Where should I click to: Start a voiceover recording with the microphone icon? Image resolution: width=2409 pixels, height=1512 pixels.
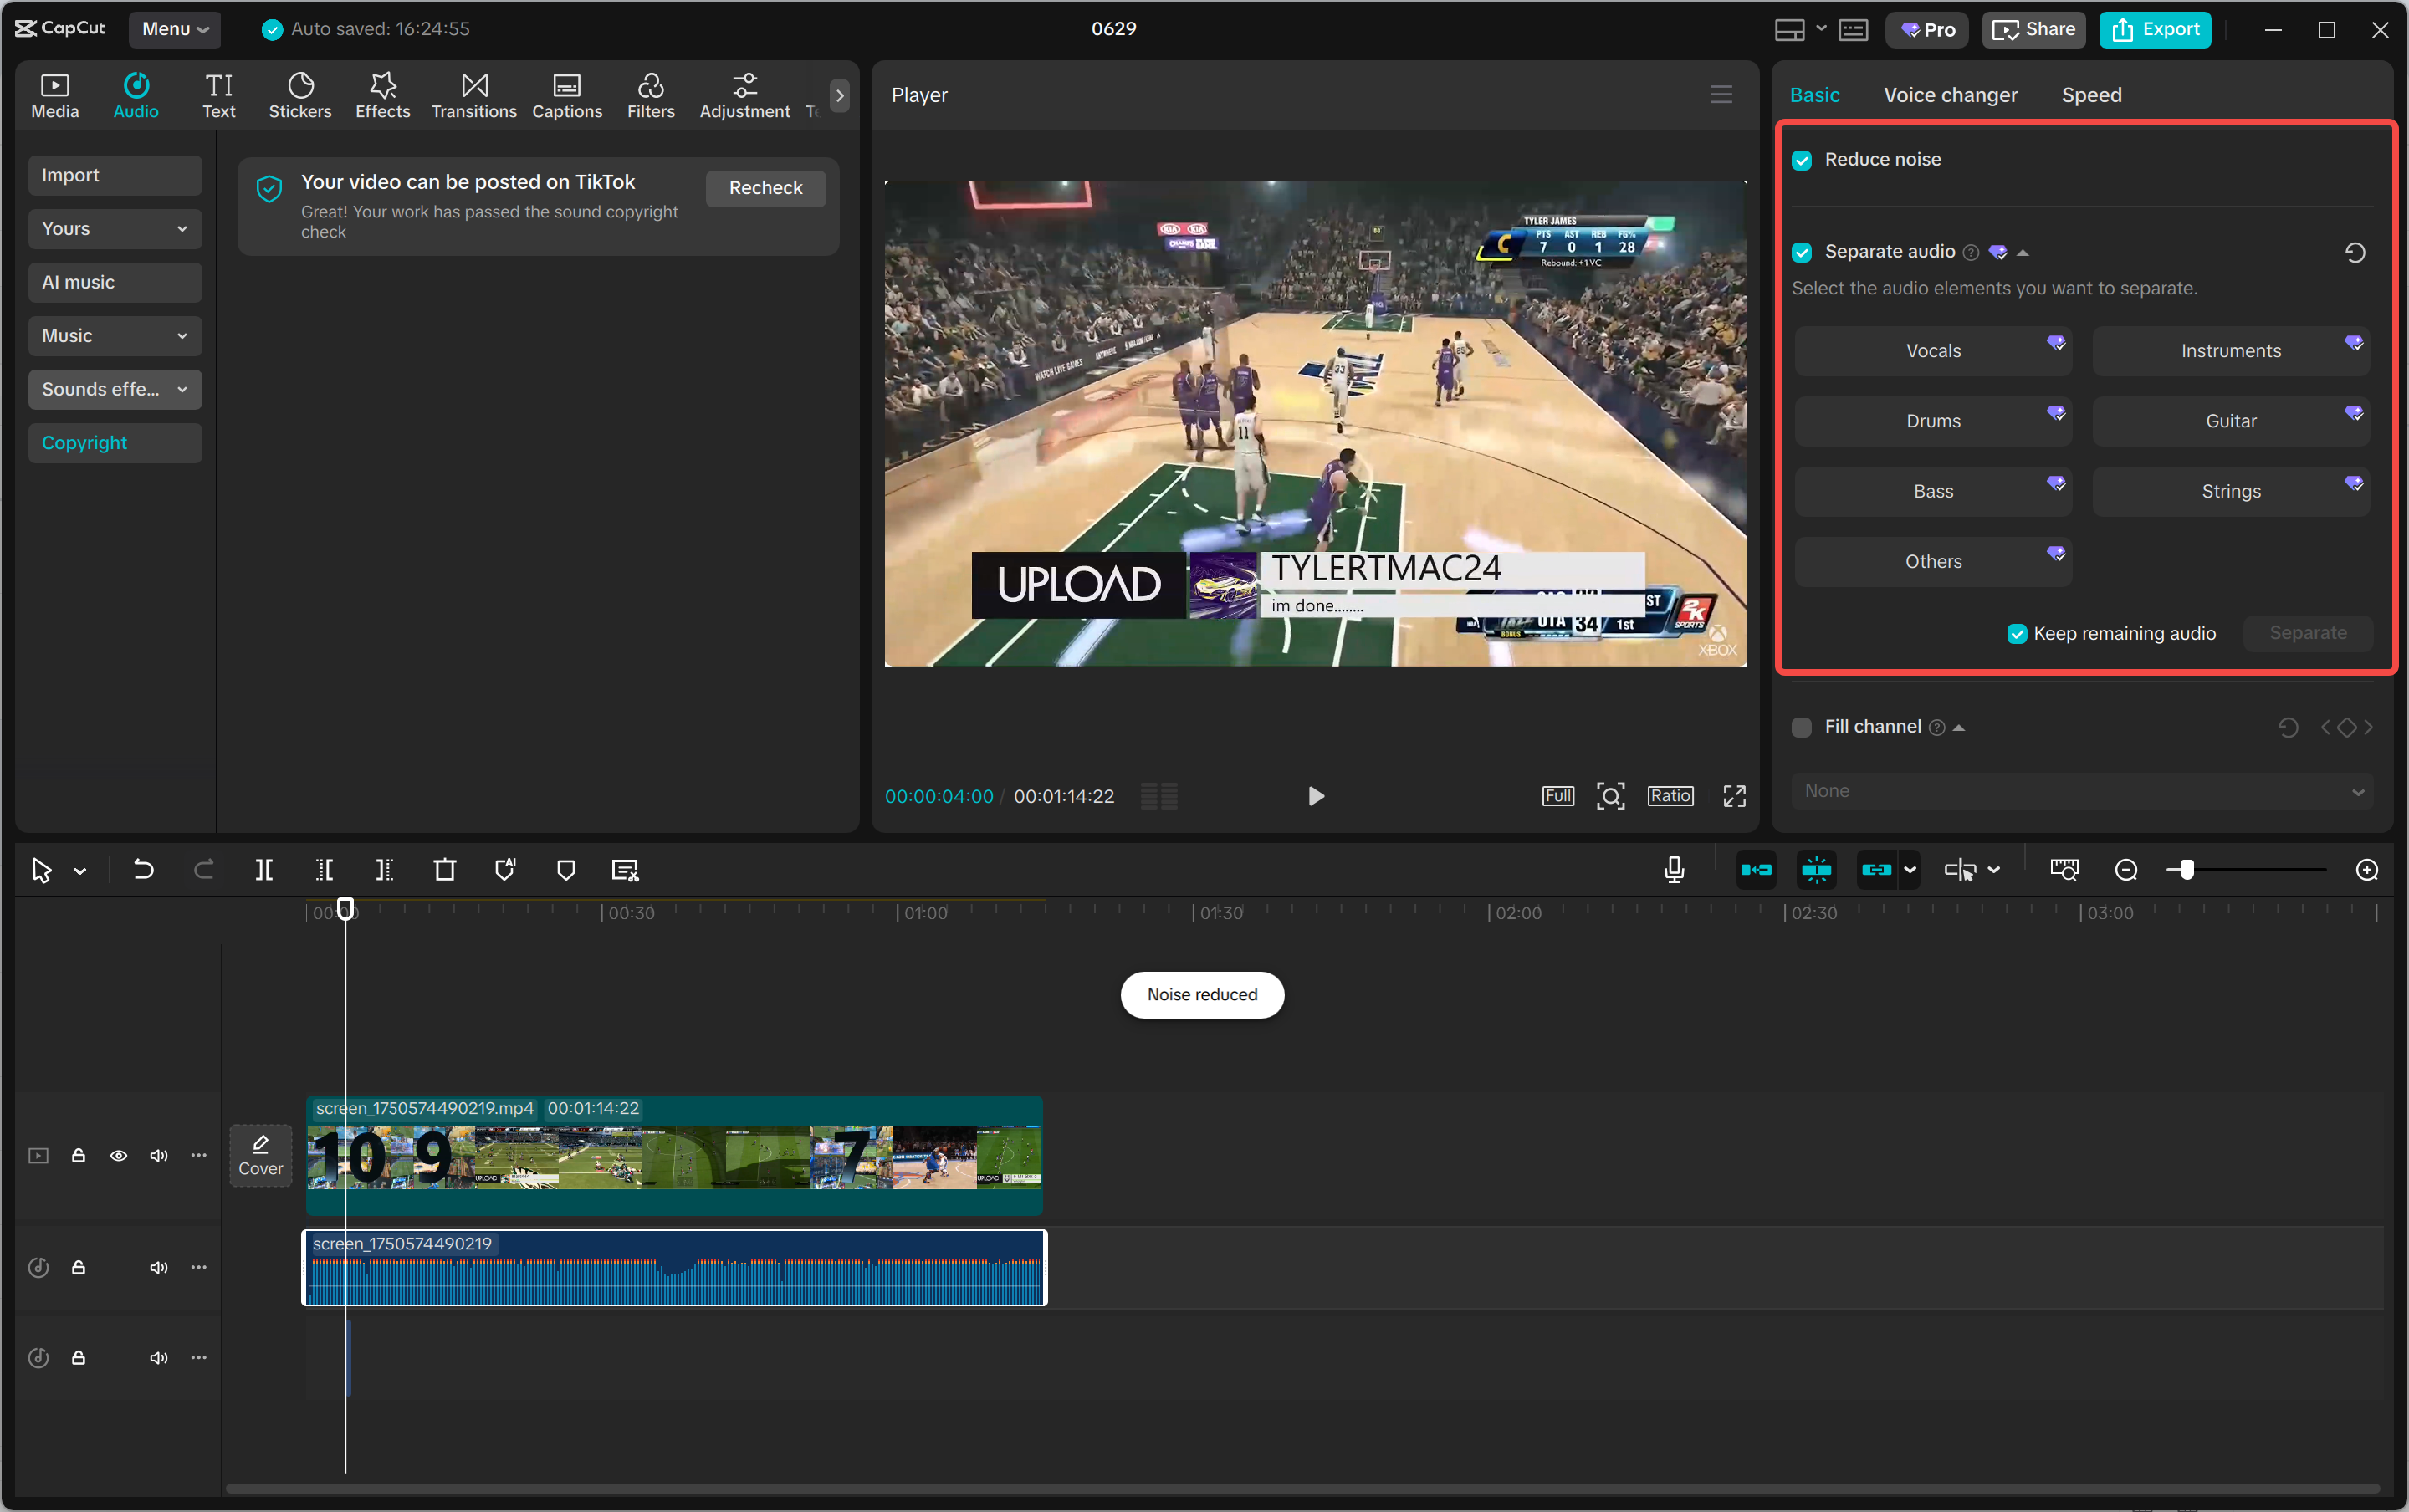(x=1673, y=869)
